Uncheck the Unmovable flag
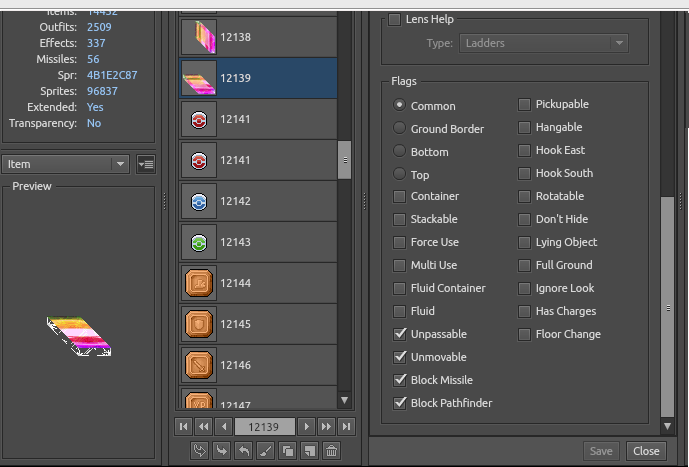Screen dimensions: 689x467 click(x=399, y=357)
